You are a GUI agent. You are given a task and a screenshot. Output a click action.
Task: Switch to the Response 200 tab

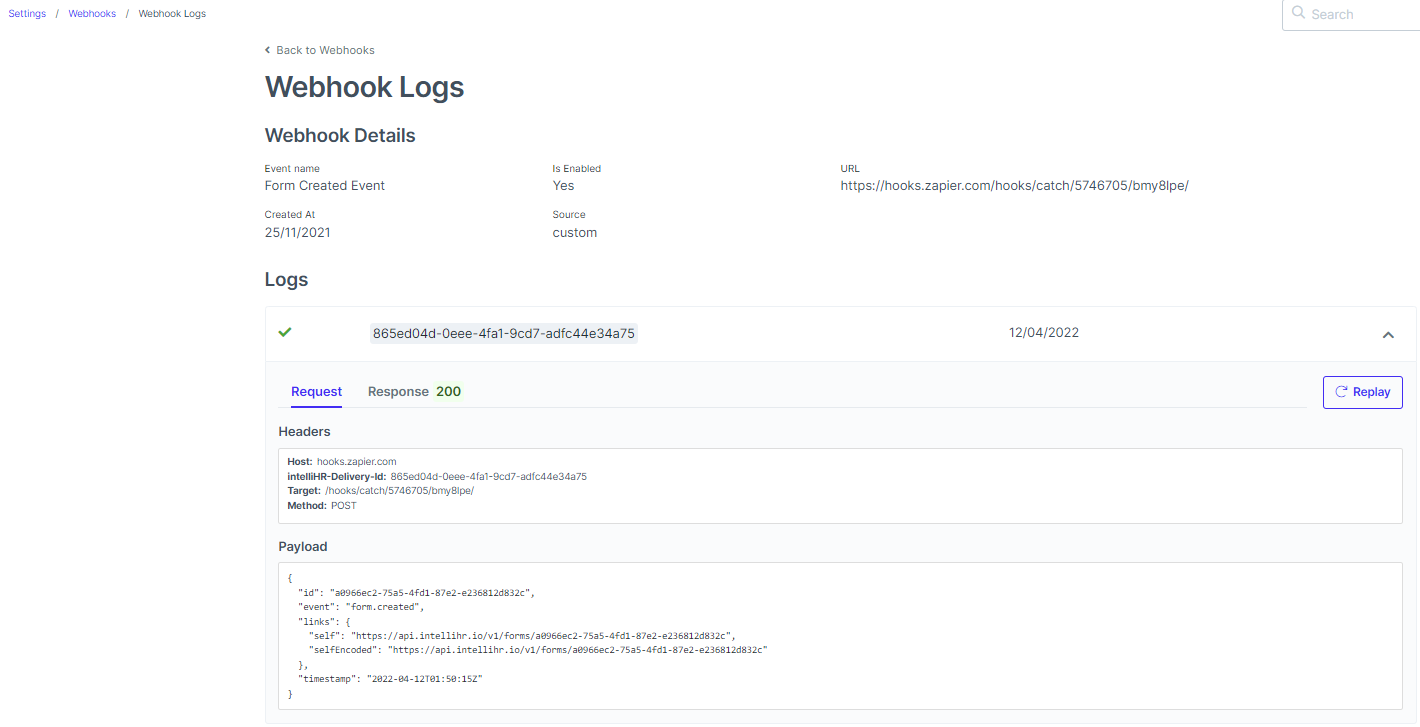point(413,391)
